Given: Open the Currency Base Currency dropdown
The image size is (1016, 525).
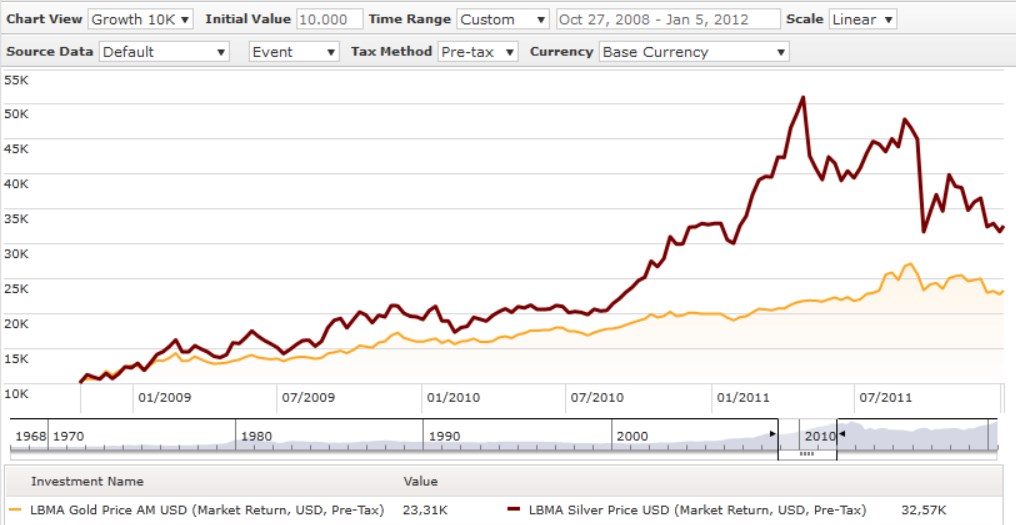Looking at the screenshot, I should (x=693, y=51).
